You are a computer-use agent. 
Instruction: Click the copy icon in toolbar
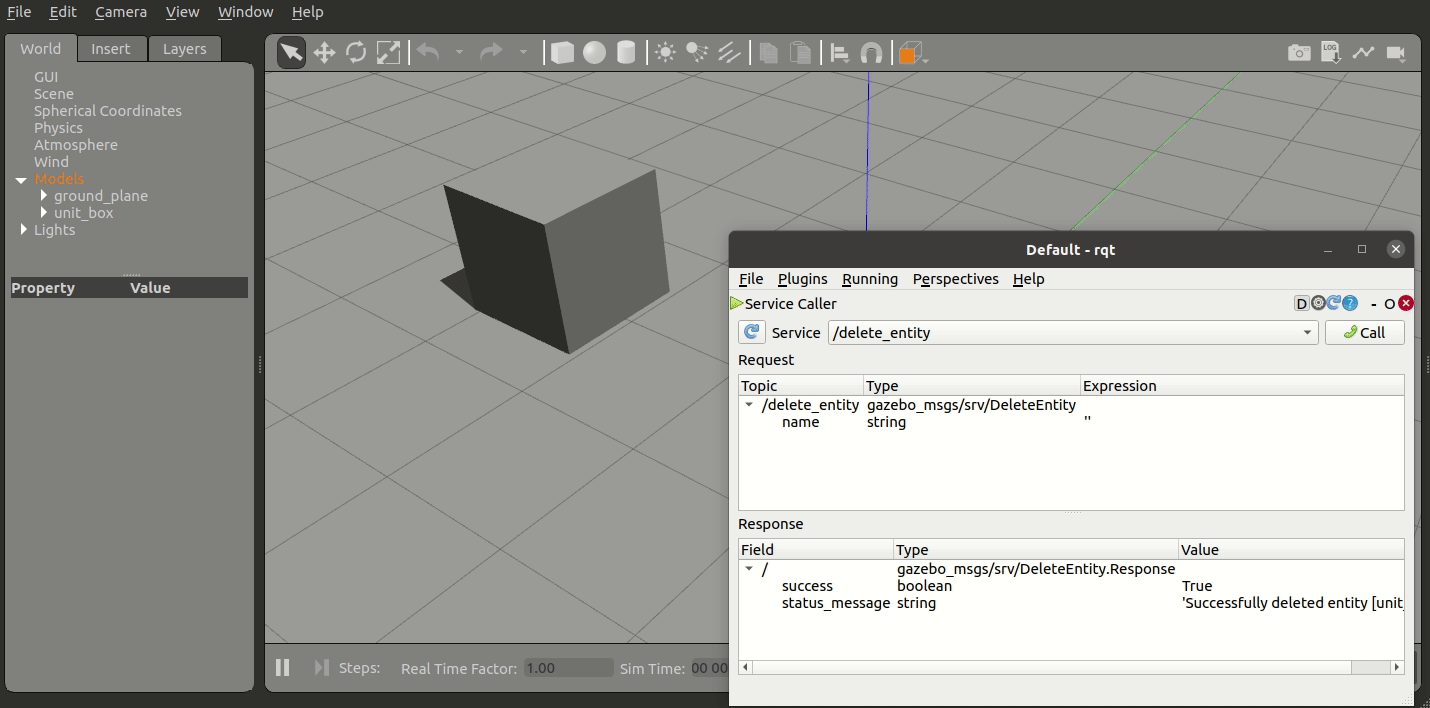point(768,52)
